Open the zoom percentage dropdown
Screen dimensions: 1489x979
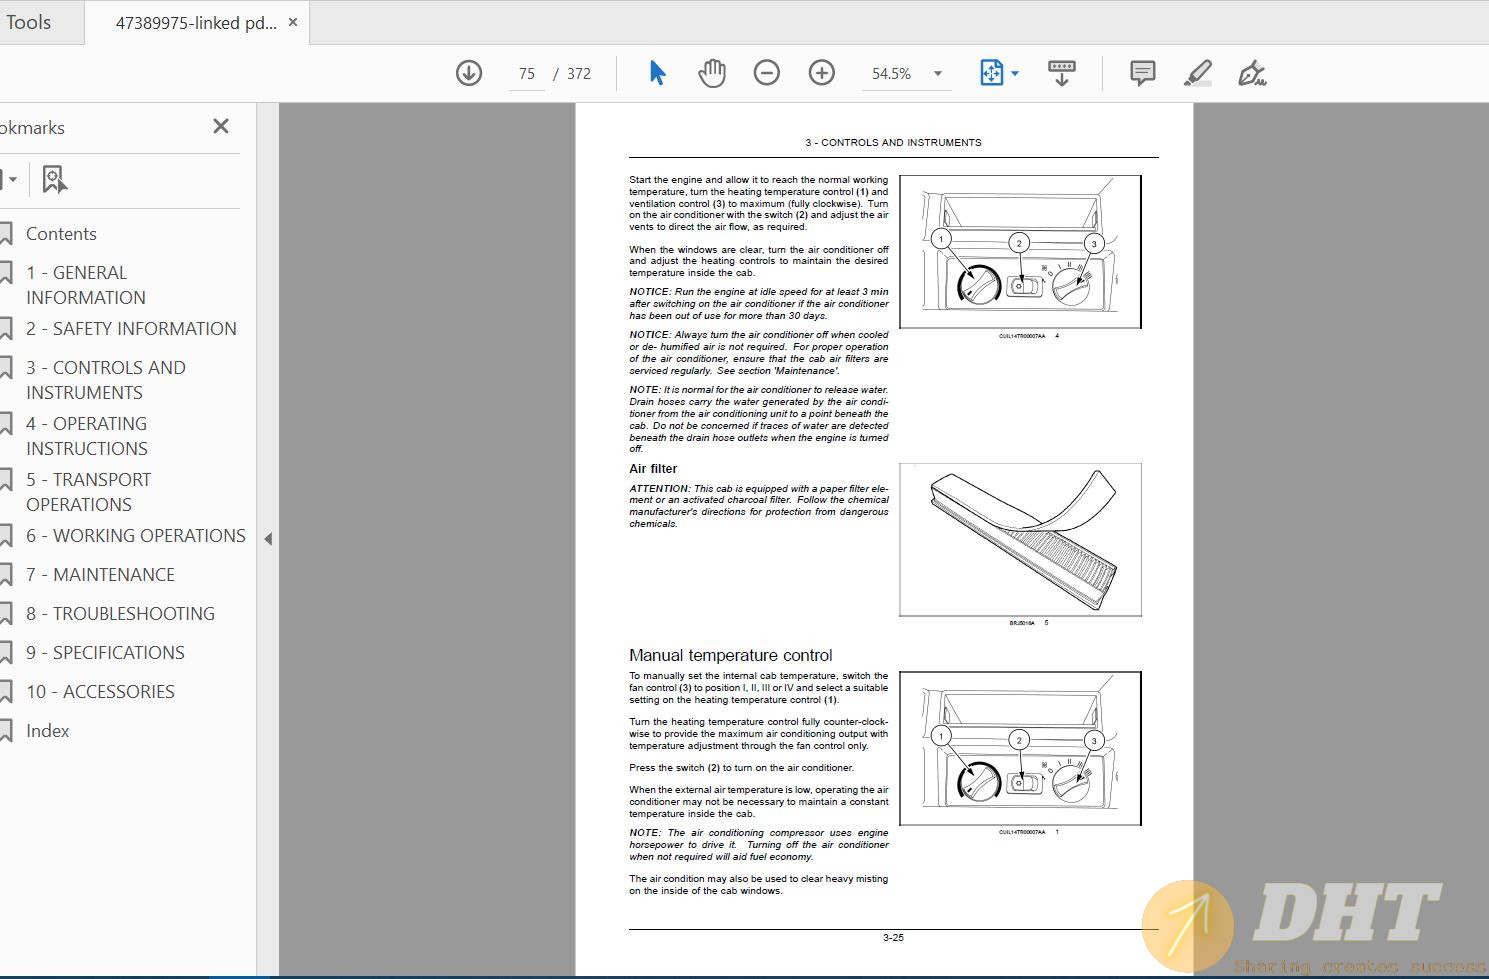(937, 73)
